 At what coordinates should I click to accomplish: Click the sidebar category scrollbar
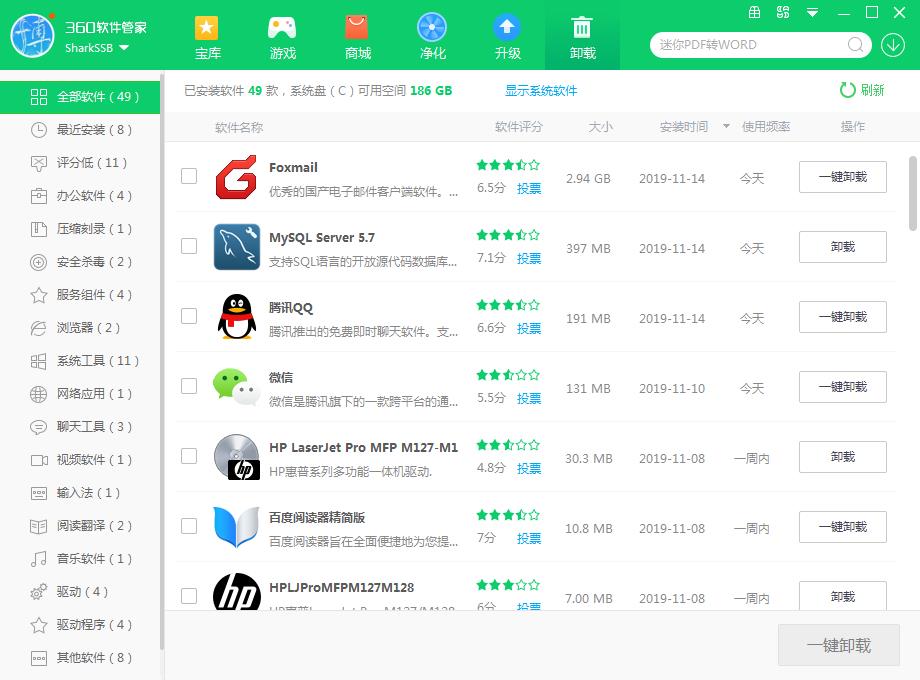point(161,364)
